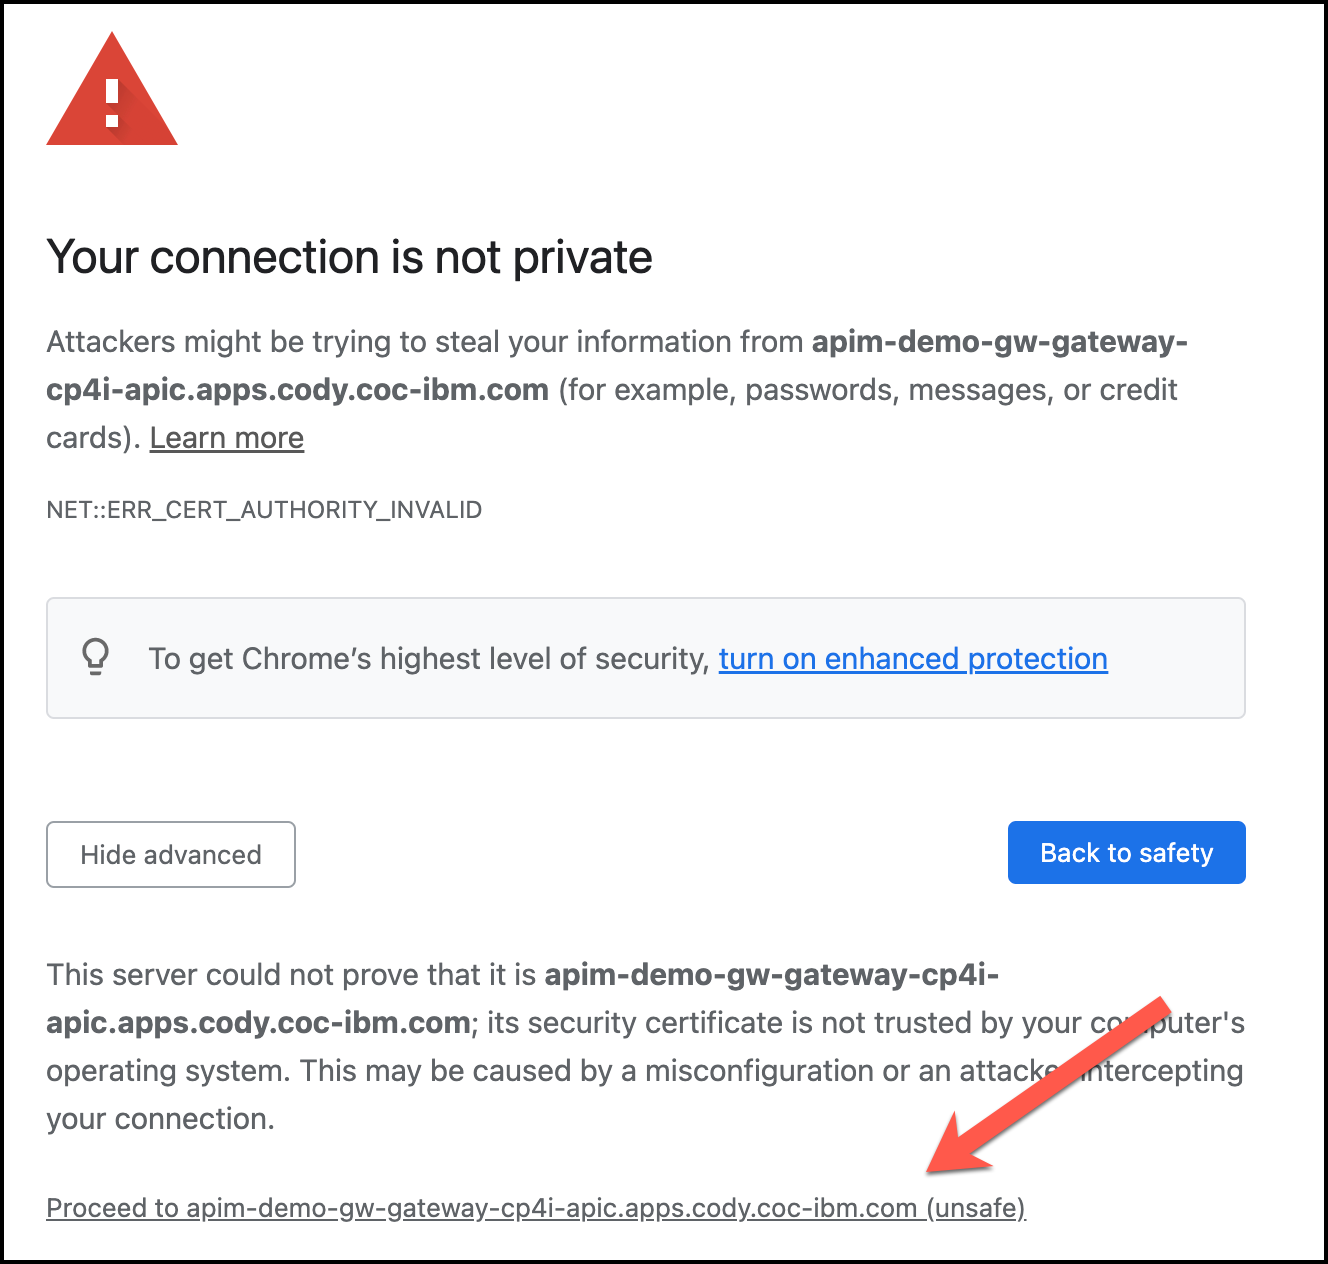Click the final "your connection." line of text
Image resolution: width=1328 pixels, height=1264 pixels.
(x=160, y=1119)
